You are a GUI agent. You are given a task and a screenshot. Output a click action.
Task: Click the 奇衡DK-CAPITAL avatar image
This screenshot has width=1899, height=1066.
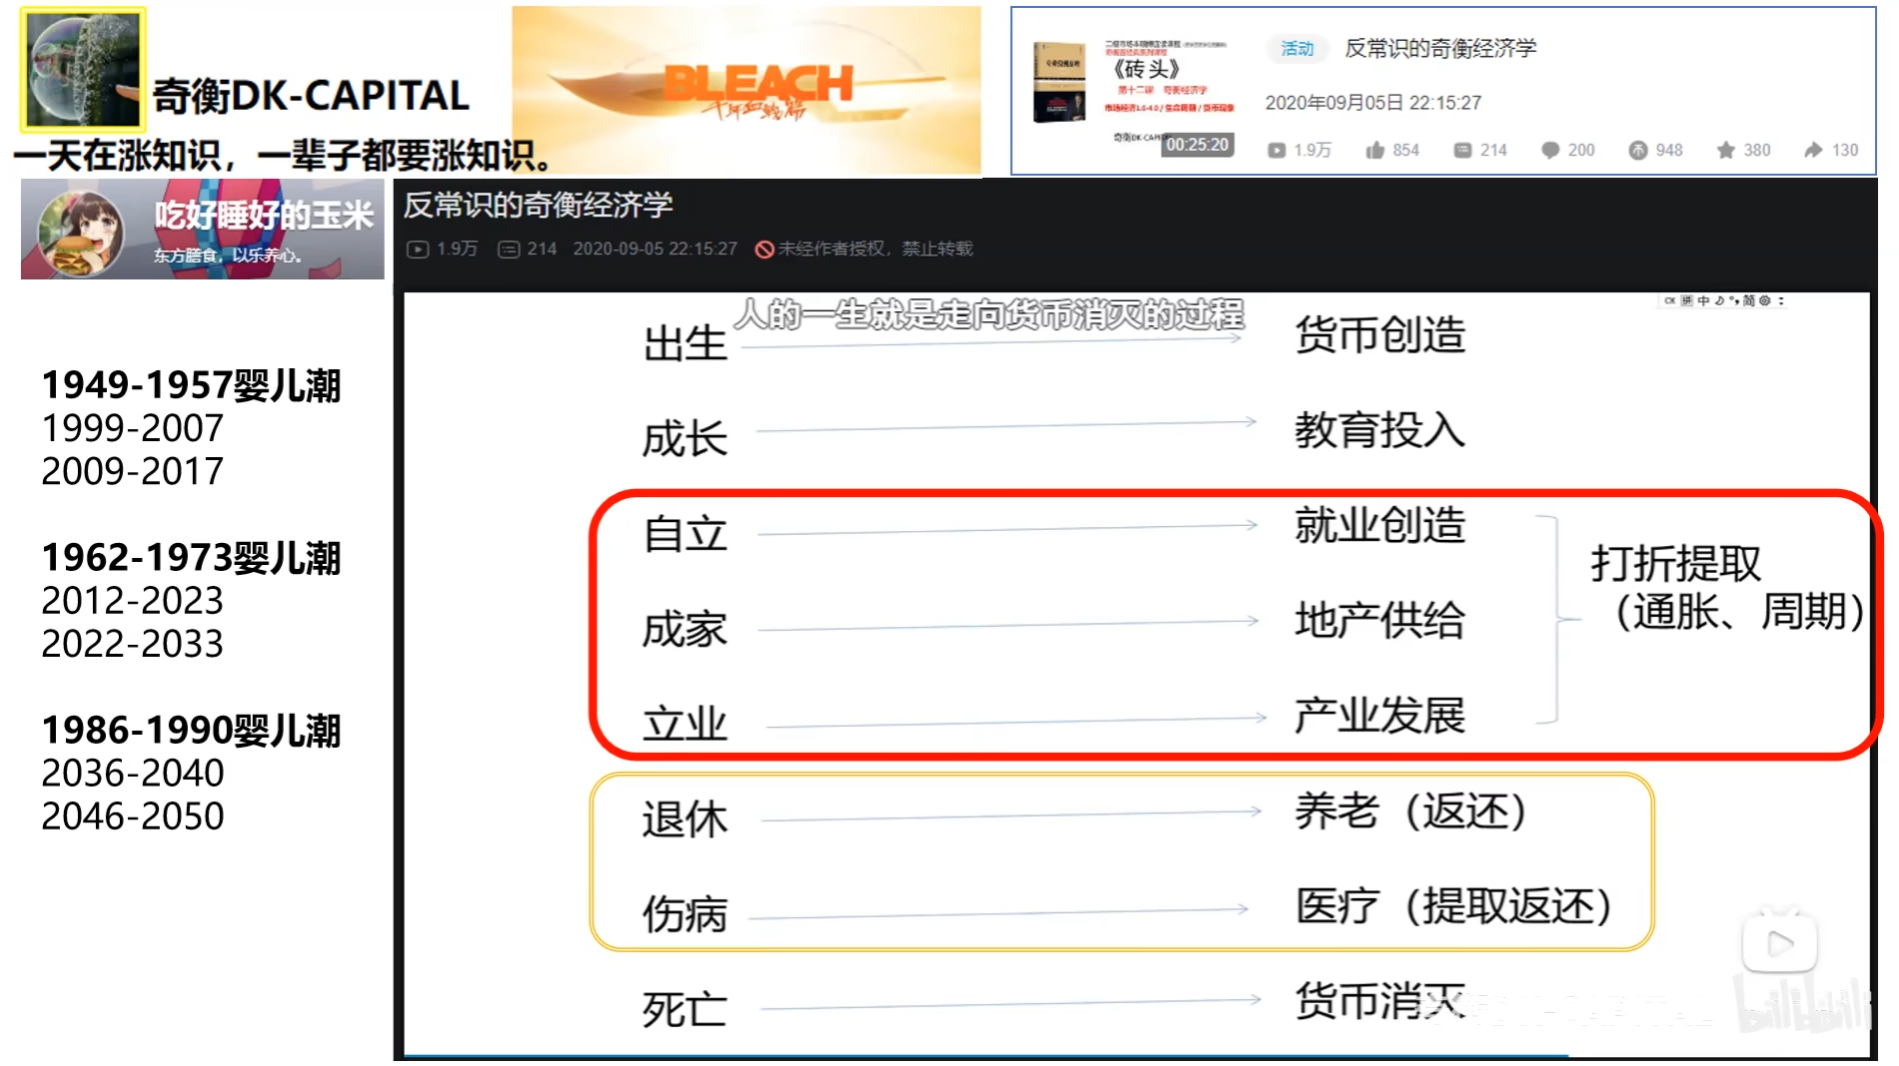[83, 69]
